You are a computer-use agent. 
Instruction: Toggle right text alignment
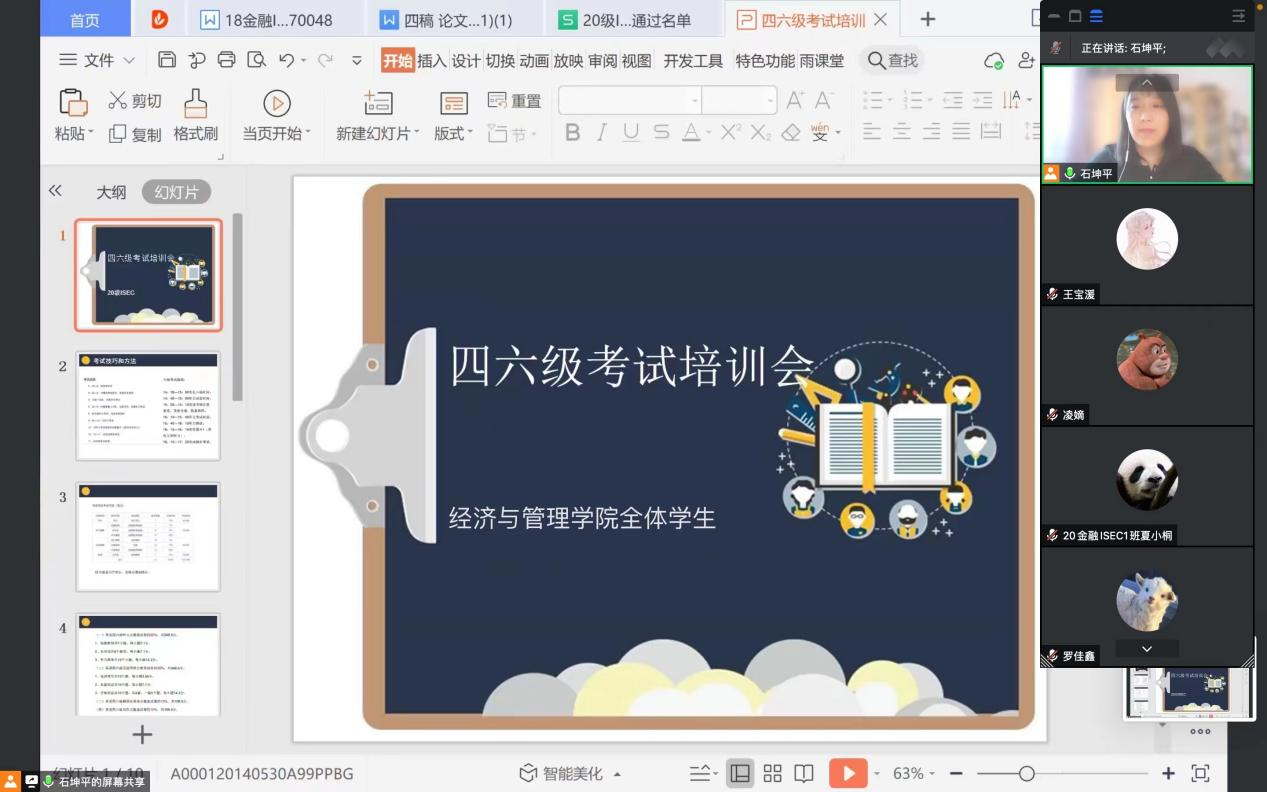click(x=932, y=131)
